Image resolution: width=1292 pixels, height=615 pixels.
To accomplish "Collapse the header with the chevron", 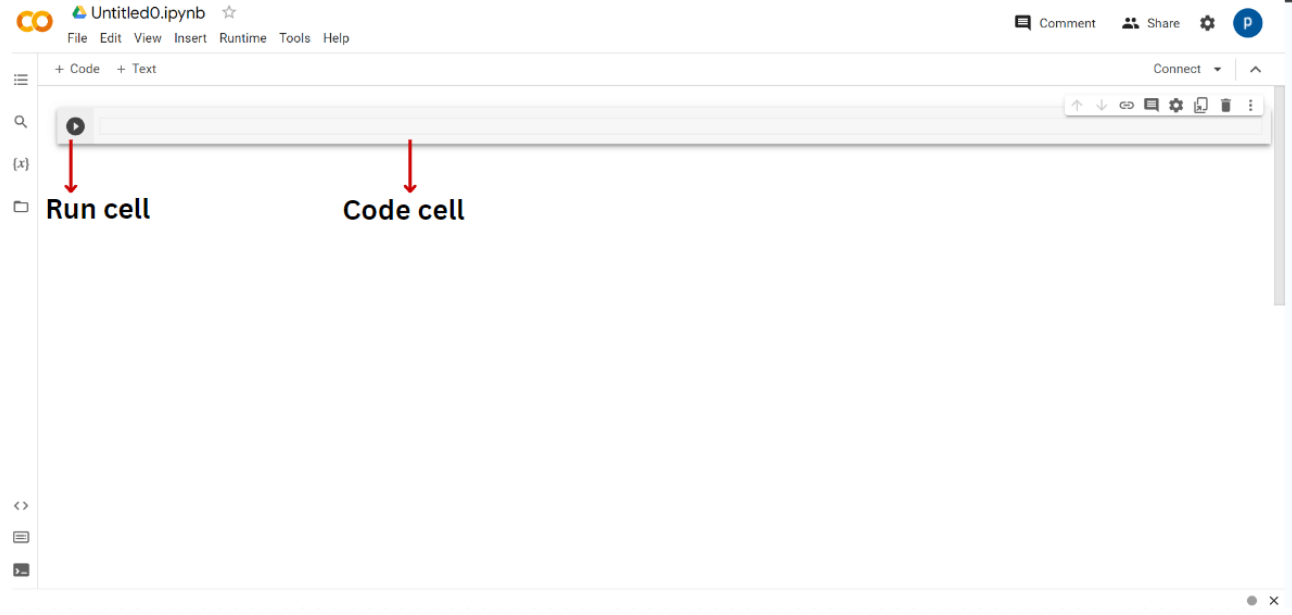I will (x=1256, y=68).
